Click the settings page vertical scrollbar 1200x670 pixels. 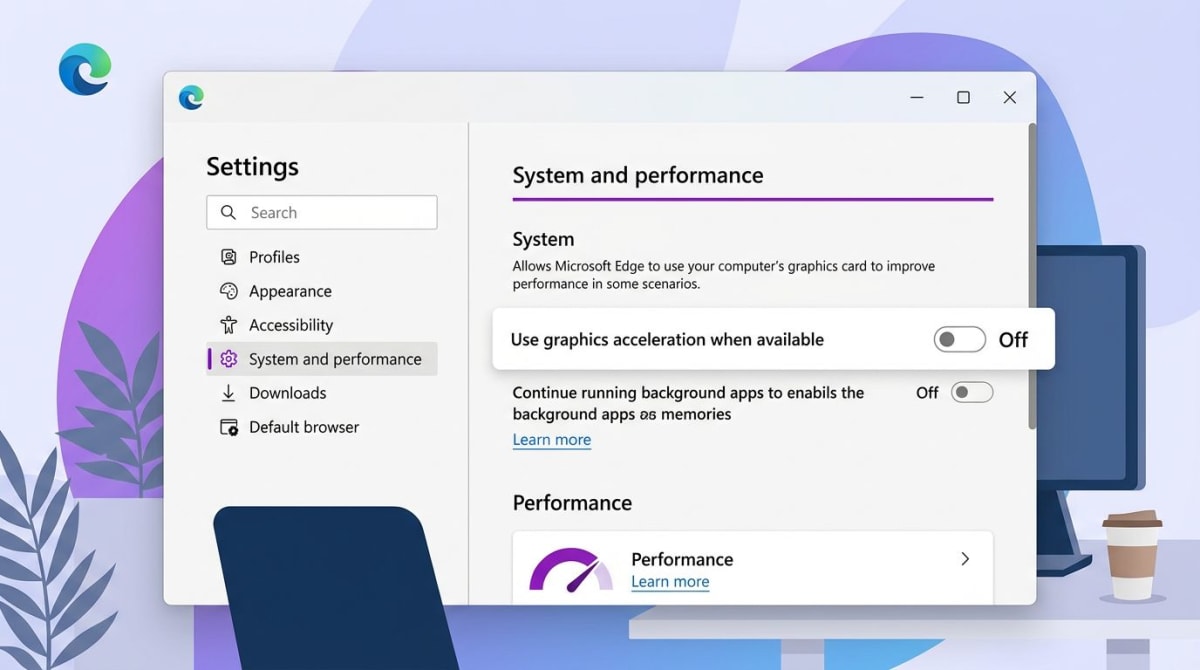coord(1032,277)
